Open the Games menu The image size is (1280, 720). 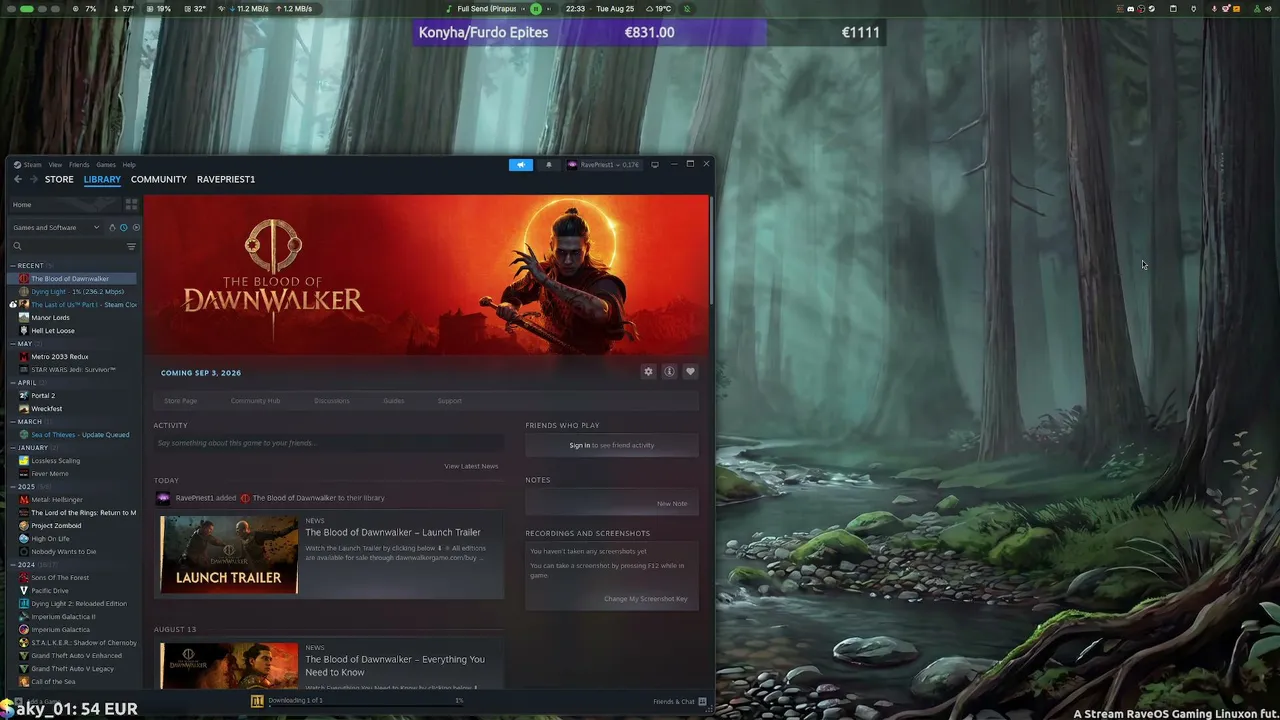coord(106,165)
